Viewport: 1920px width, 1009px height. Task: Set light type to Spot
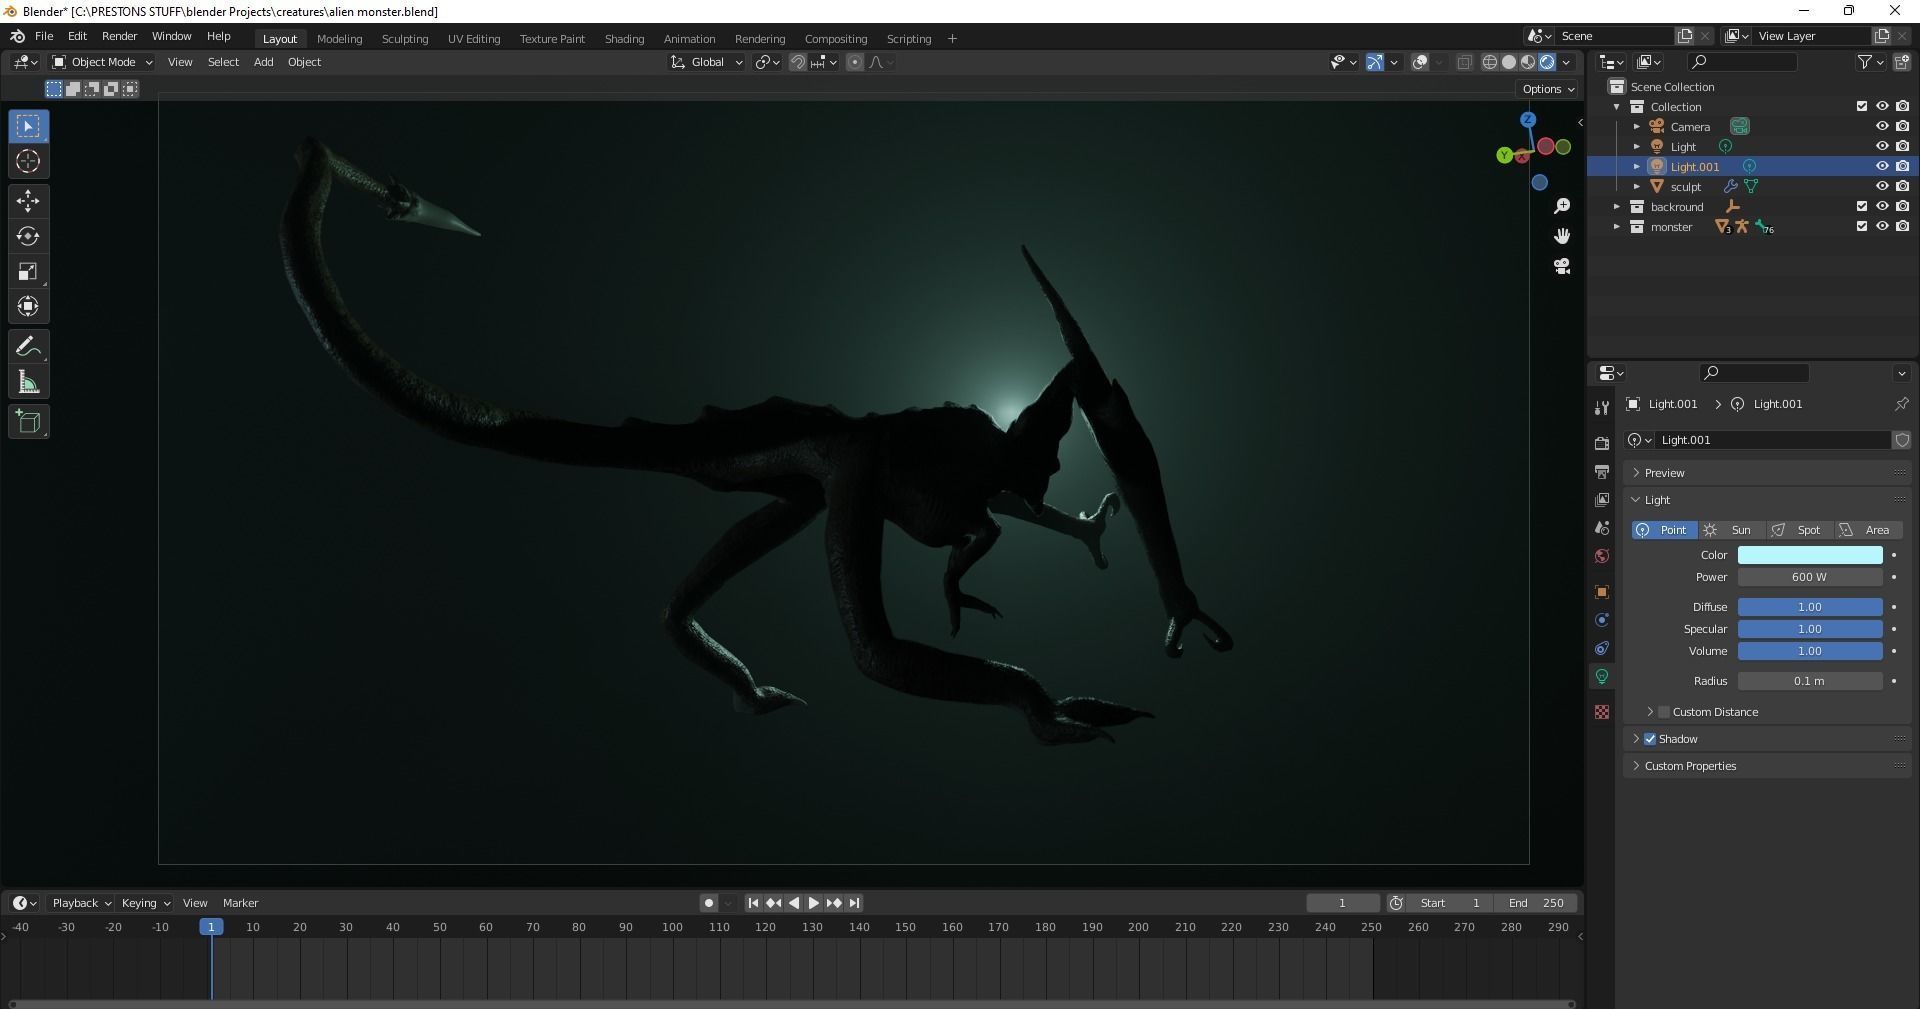click(1799, 530)
